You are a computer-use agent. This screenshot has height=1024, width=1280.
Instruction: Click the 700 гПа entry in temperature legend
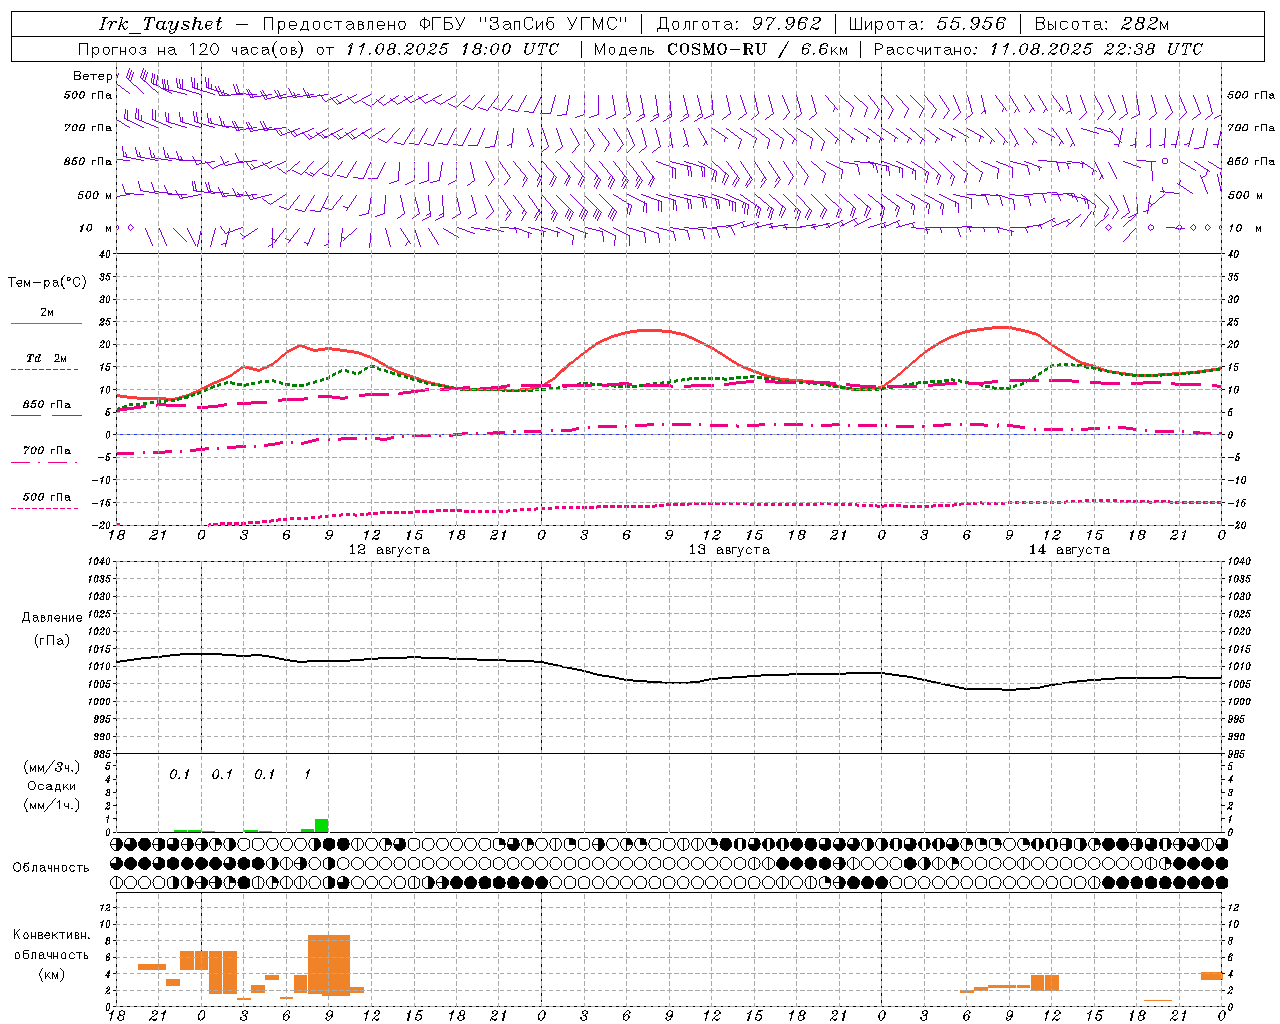point(46,450)
